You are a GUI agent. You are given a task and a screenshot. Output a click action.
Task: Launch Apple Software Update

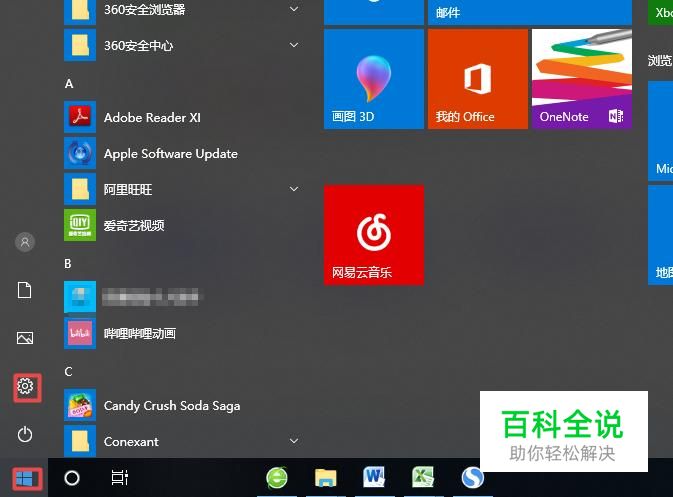point(183,153)
